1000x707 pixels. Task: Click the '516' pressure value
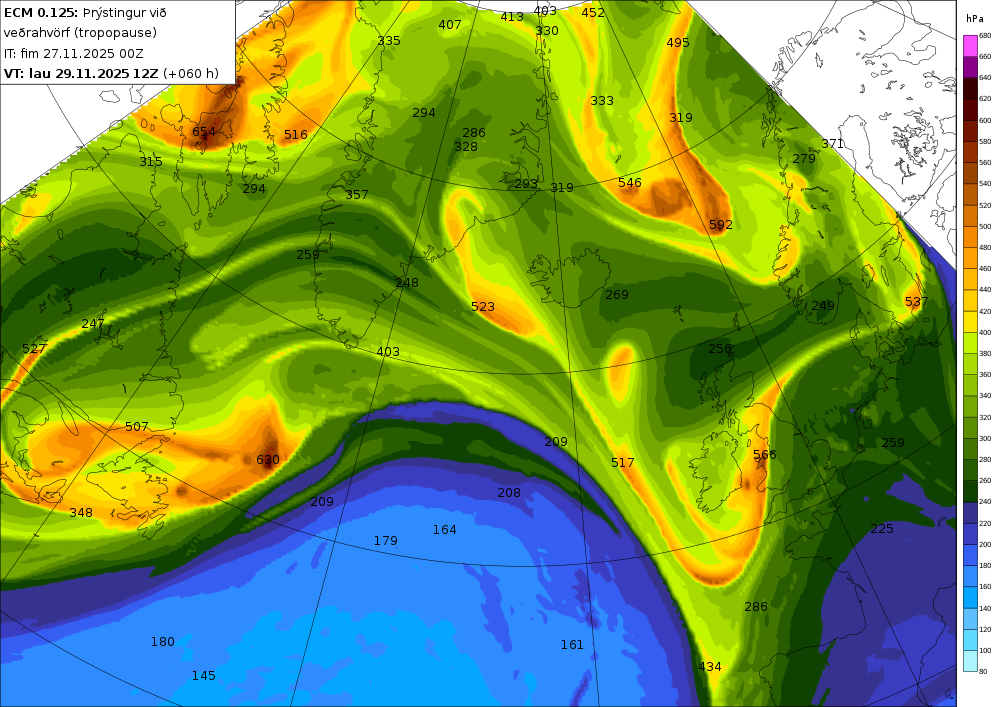click(x=296, y=135)
